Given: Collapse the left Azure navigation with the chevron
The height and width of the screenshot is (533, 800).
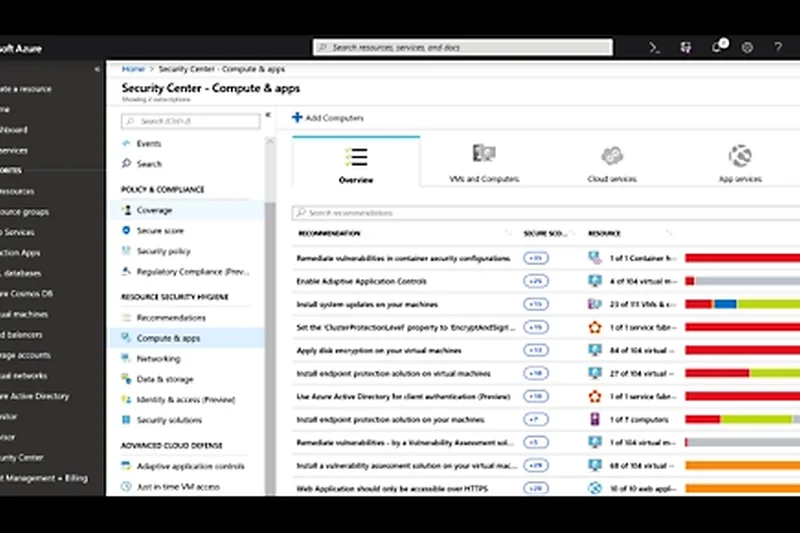Looking at the screenshot, I should (97, 69).
